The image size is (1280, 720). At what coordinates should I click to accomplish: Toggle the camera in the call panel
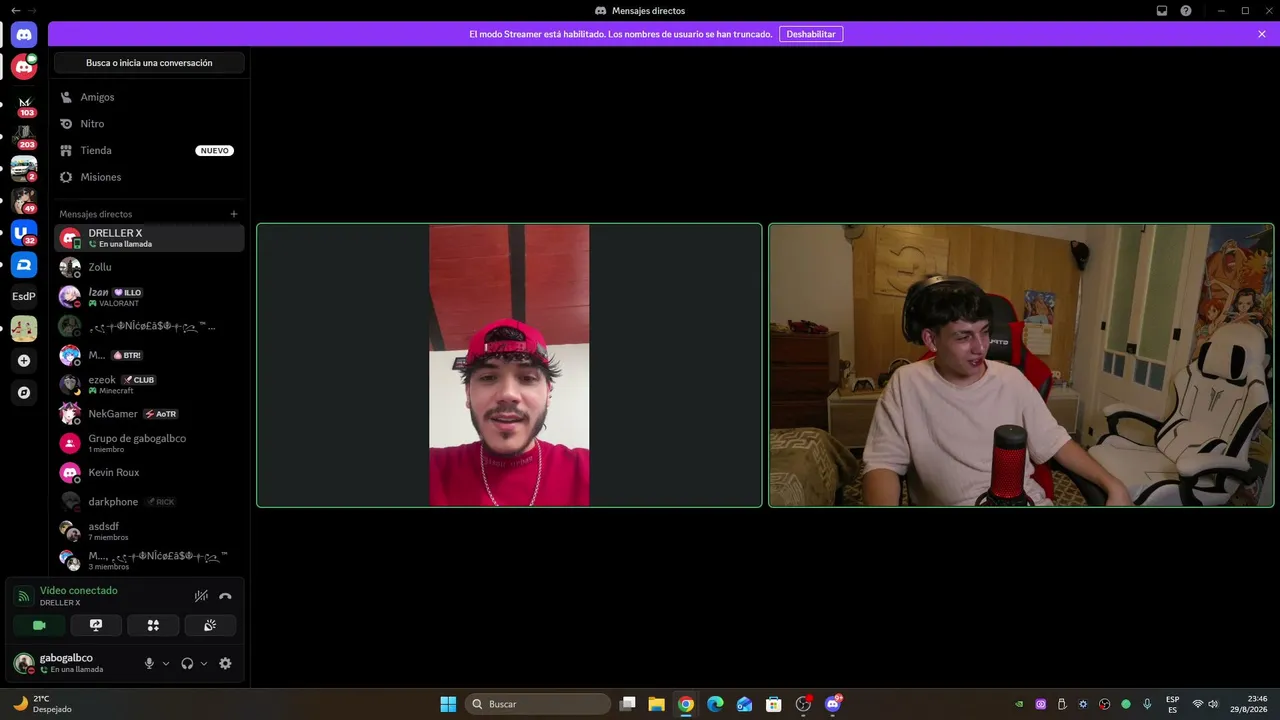coord(39,625)
